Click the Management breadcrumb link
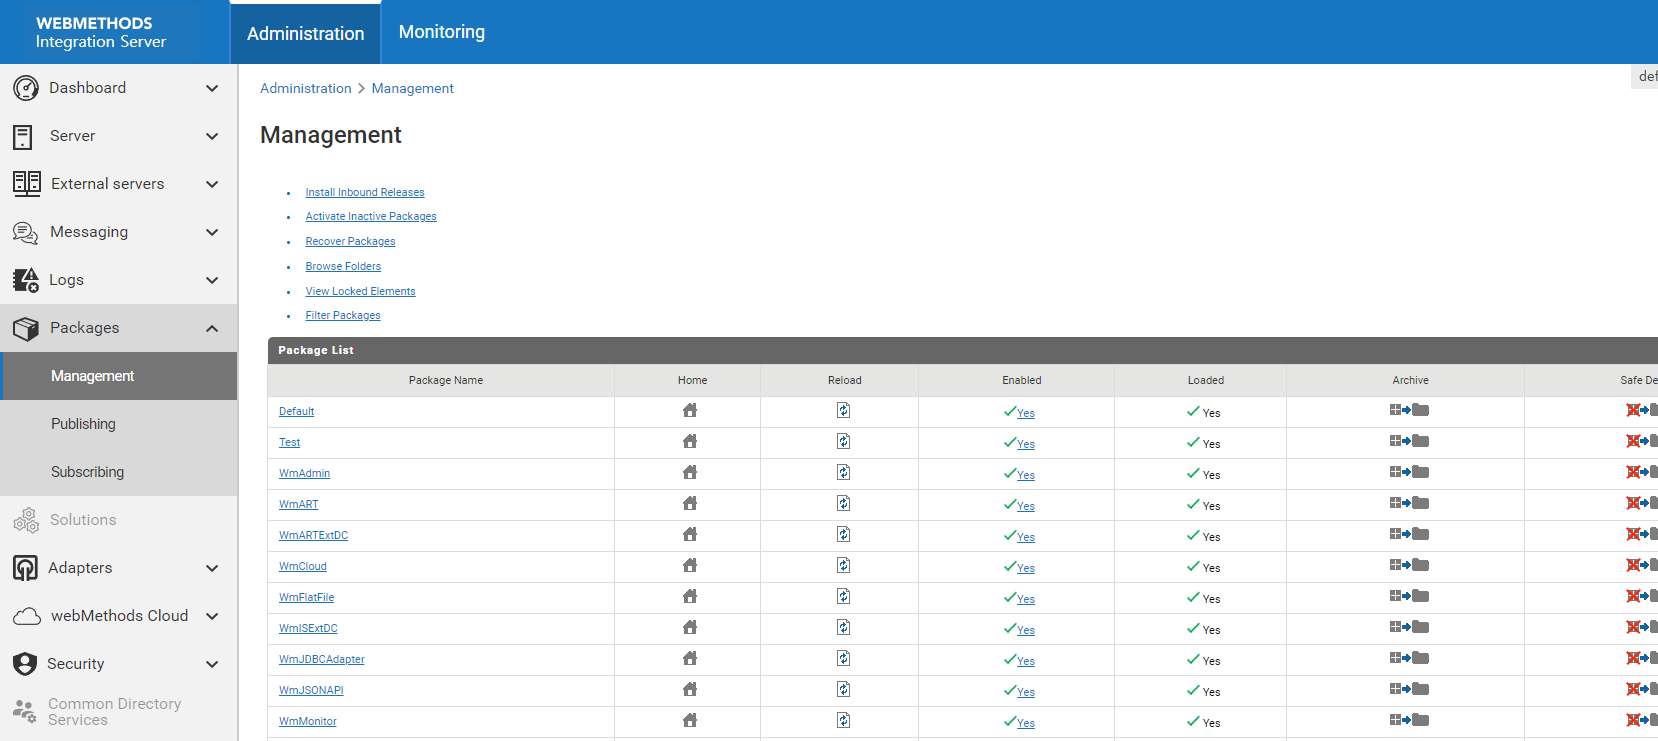Screen dimensions: 1658x741 click(x=412, y=88)
